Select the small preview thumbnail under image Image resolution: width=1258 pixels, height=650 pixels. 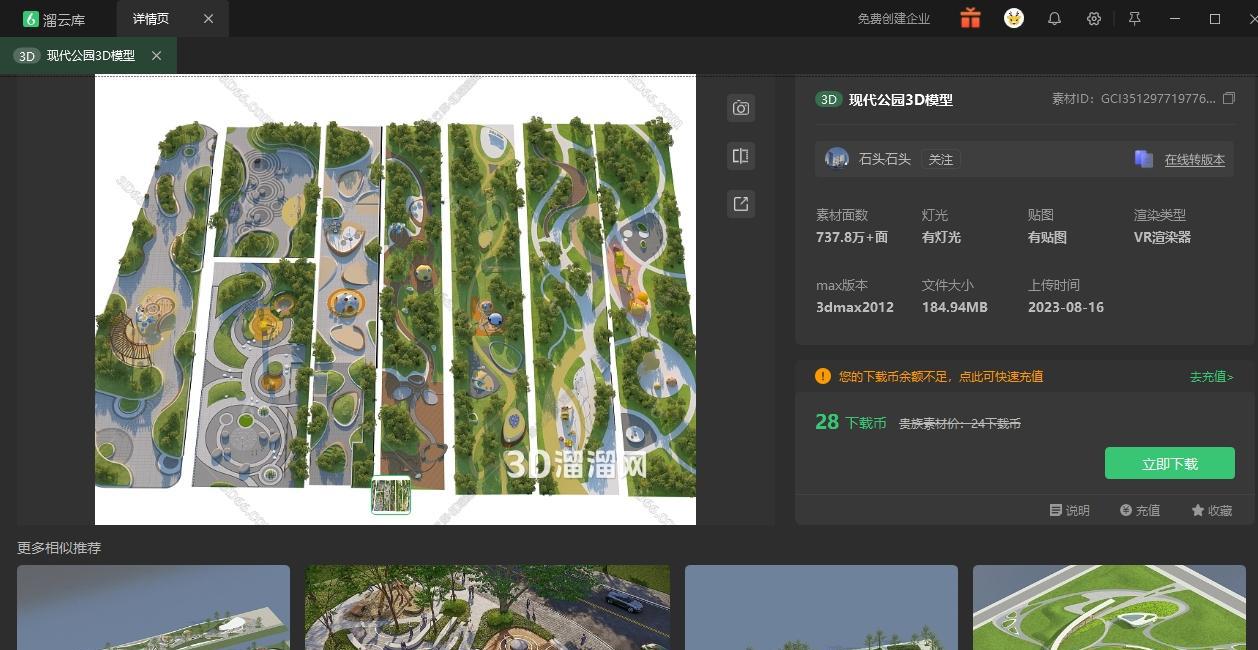point(391,495)
